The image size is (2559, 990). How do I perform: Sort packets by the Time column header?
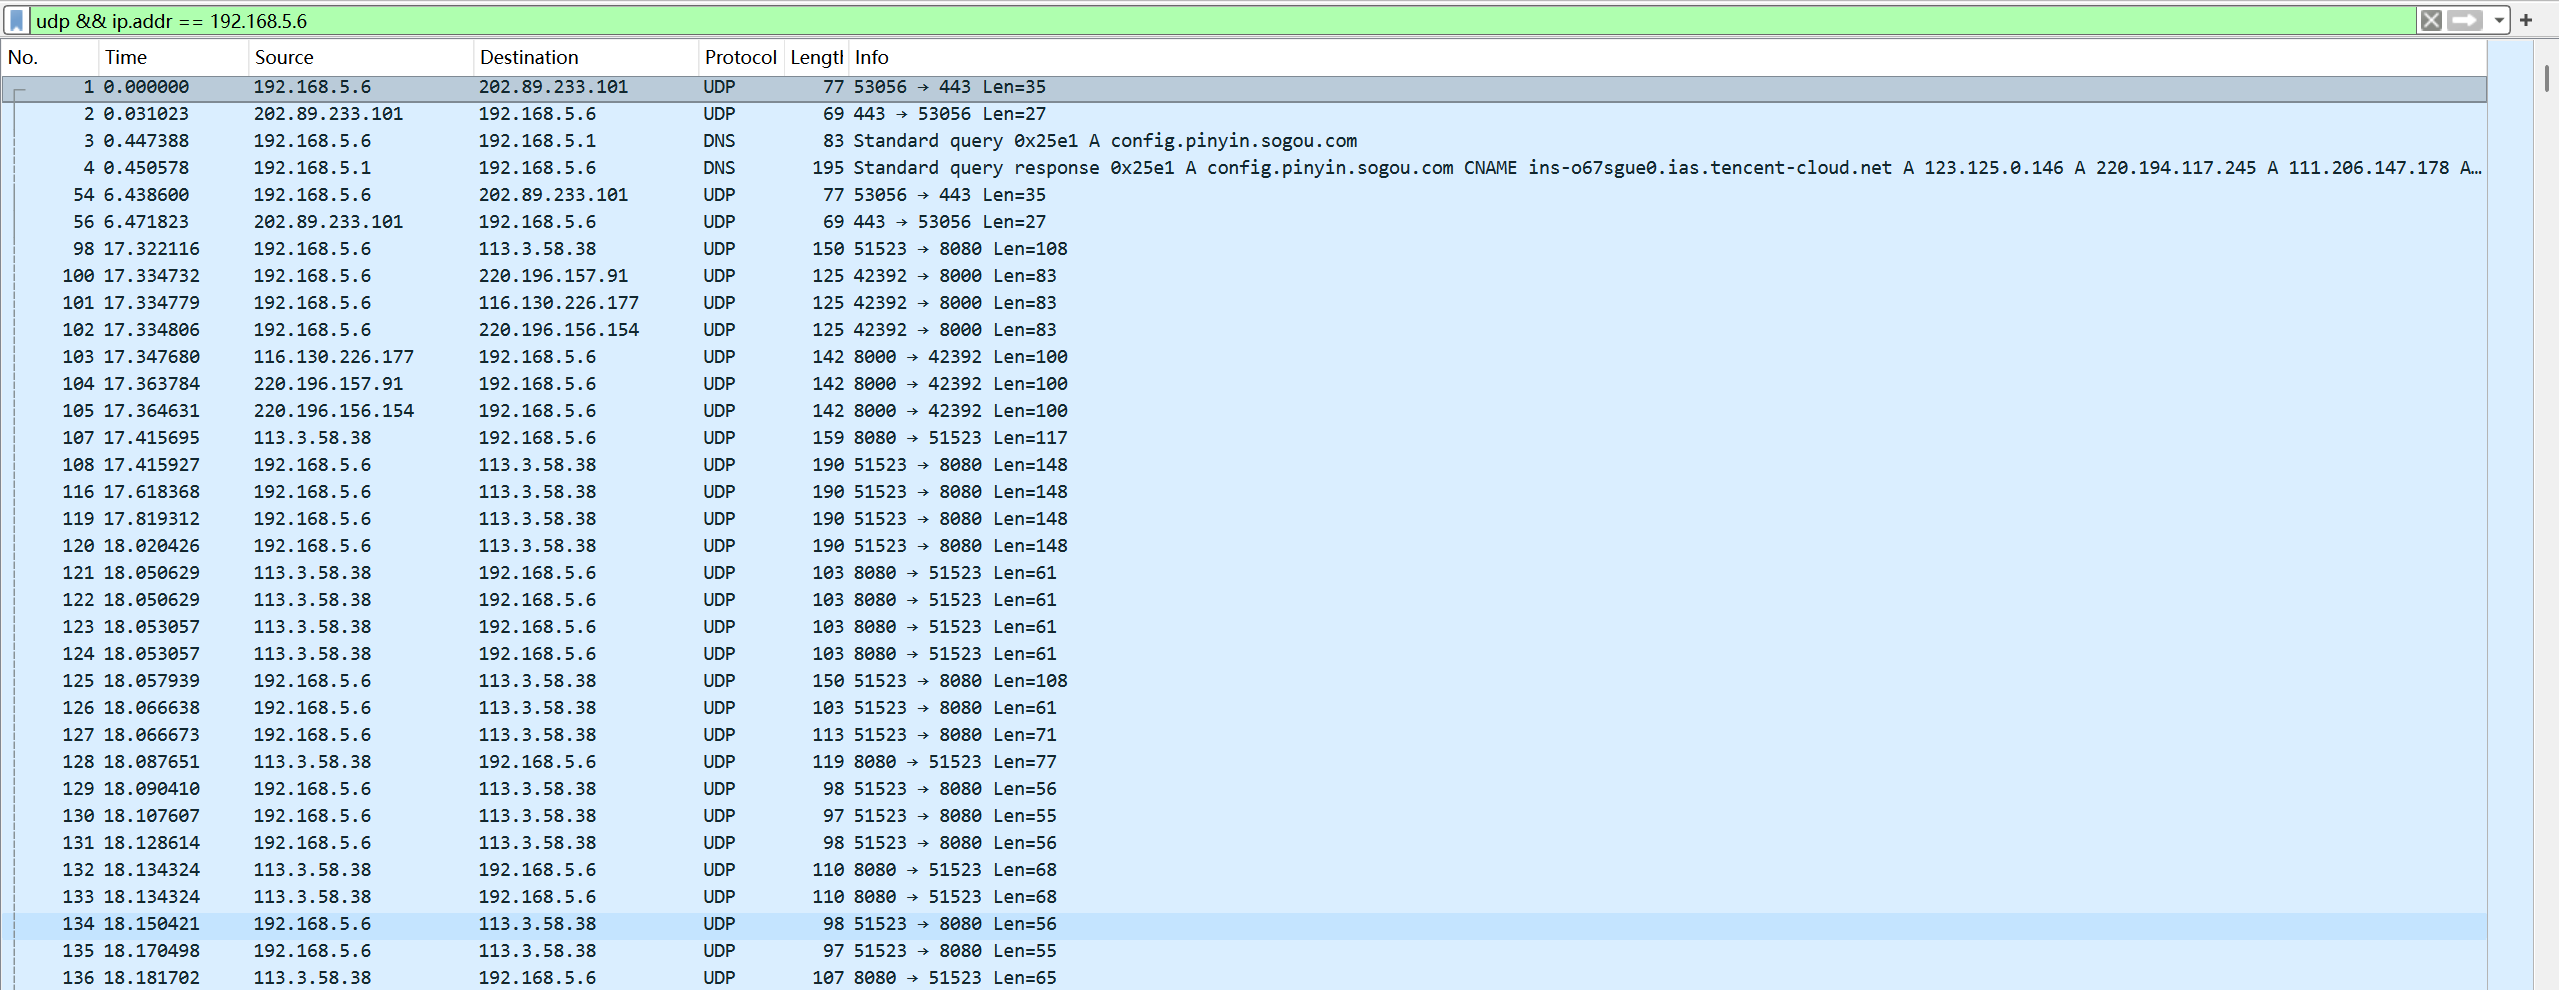173,58
